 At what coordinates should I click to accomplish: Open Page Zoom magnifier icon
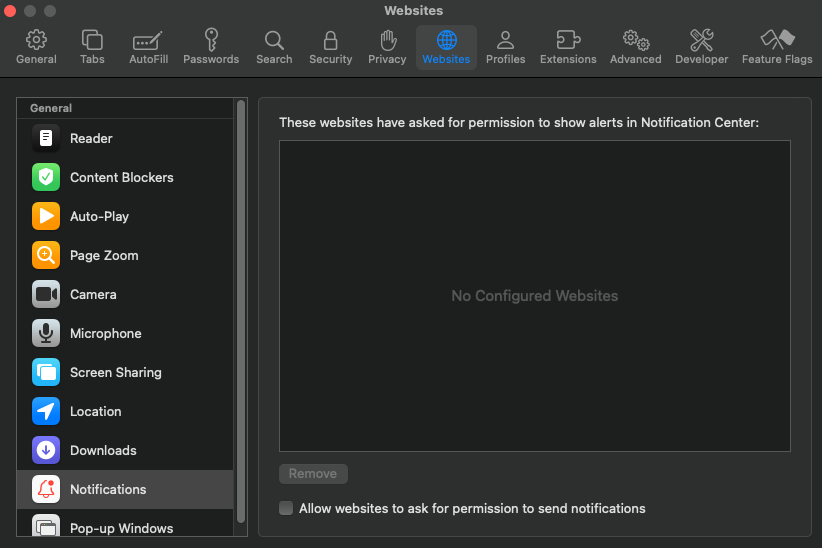tap(46, 255)
